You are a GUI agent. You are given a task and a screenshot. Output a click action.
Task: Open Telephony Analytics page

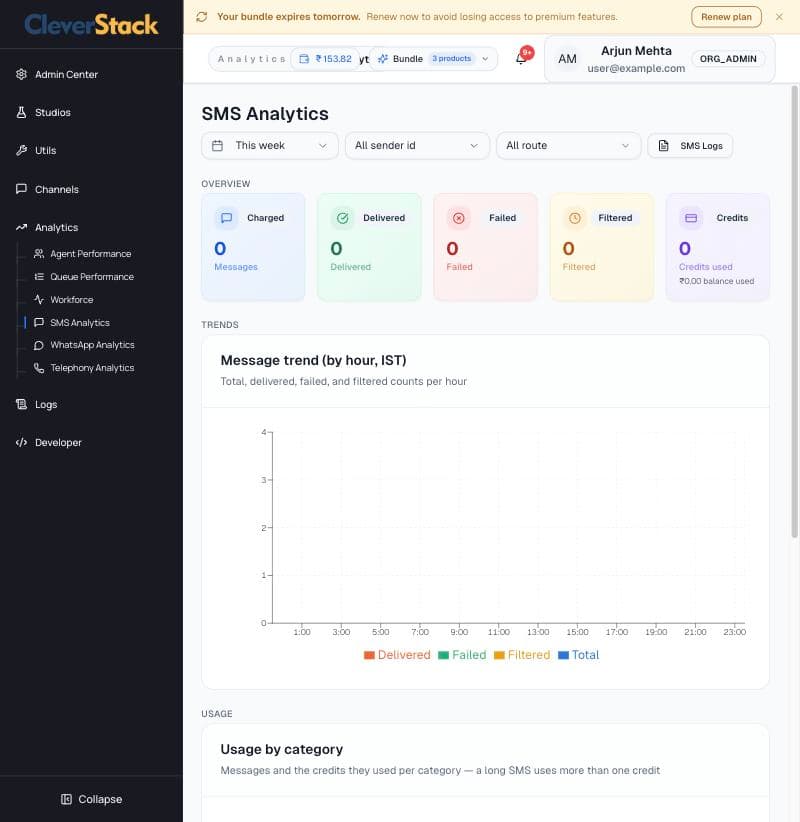[84, 368]
